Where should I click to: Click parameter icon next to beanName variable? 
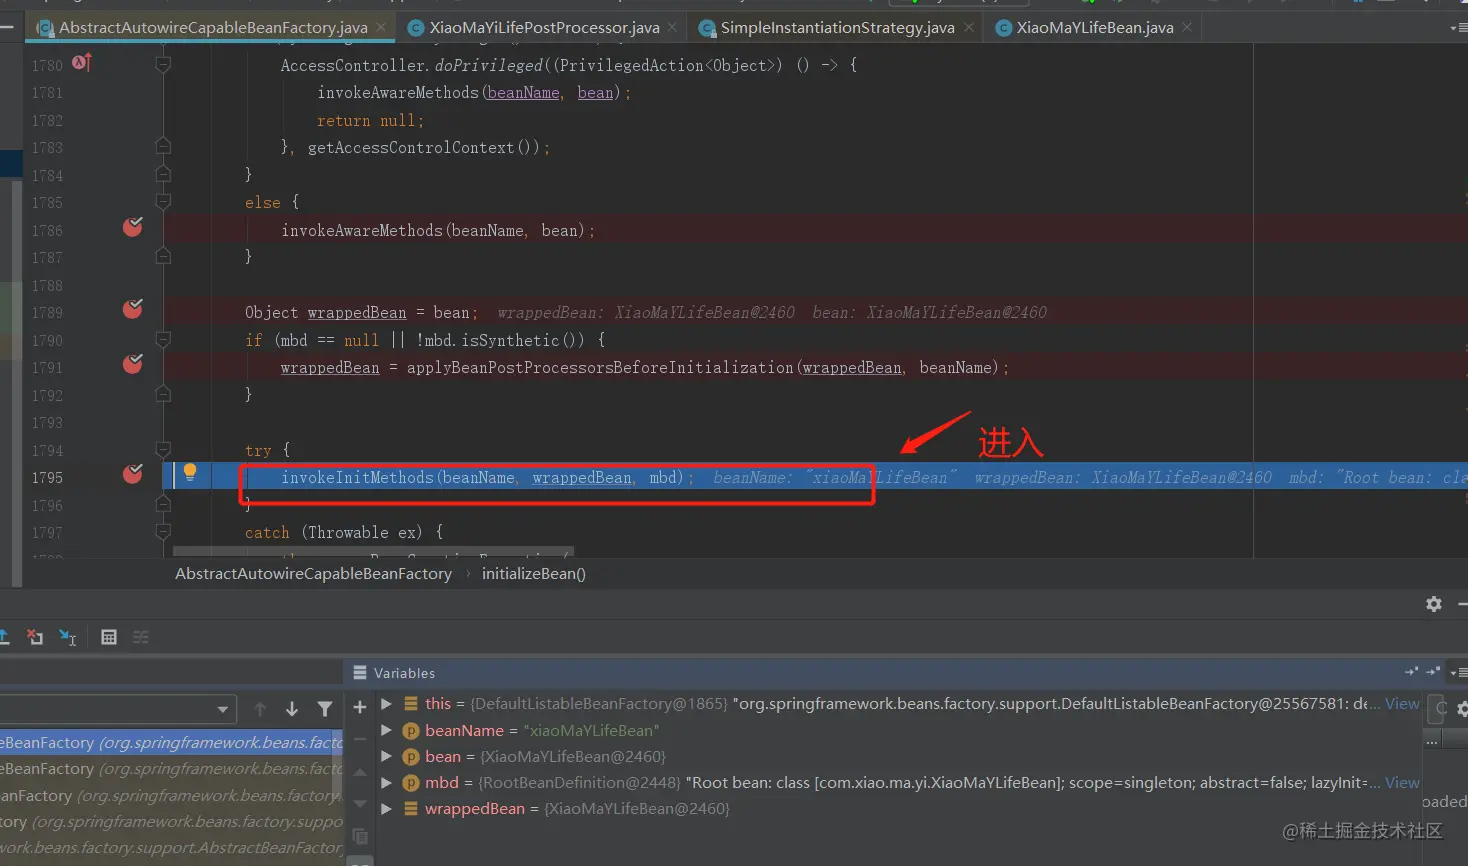410,731
